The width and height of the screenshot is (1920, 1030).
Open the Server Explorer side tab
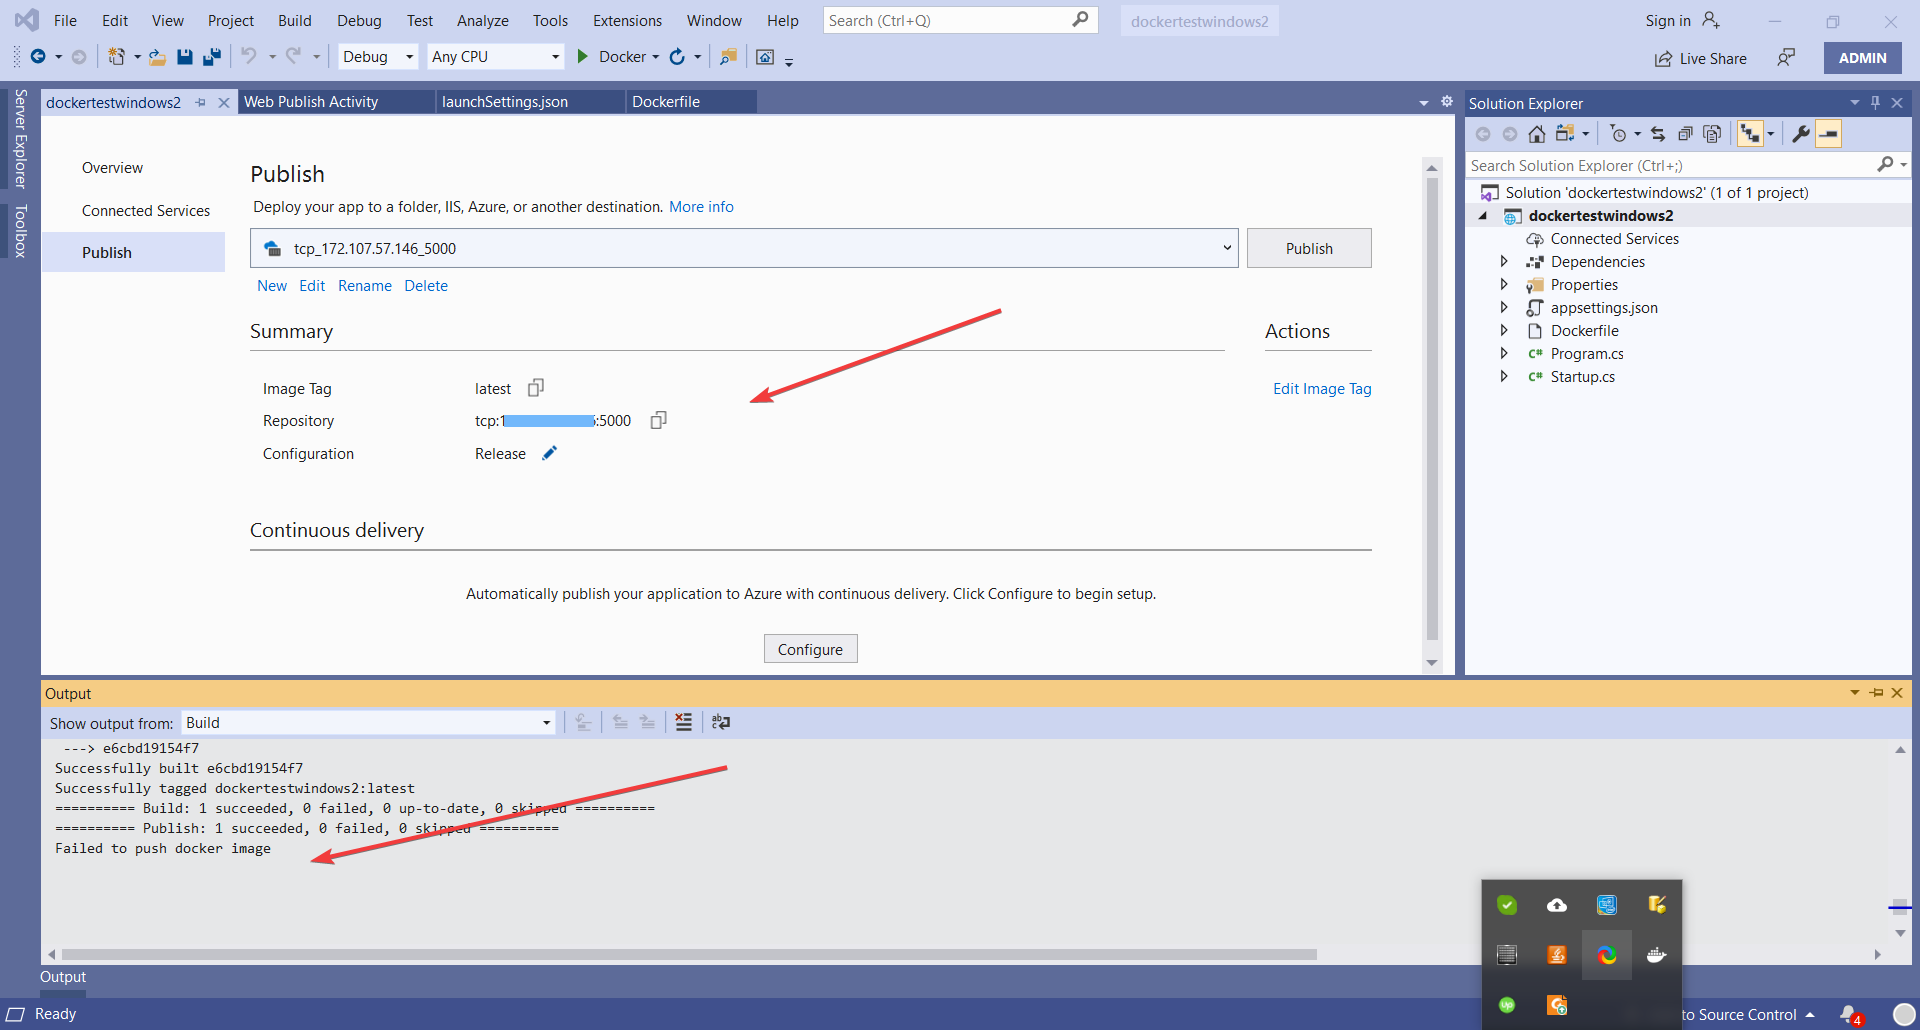[20, 138]
